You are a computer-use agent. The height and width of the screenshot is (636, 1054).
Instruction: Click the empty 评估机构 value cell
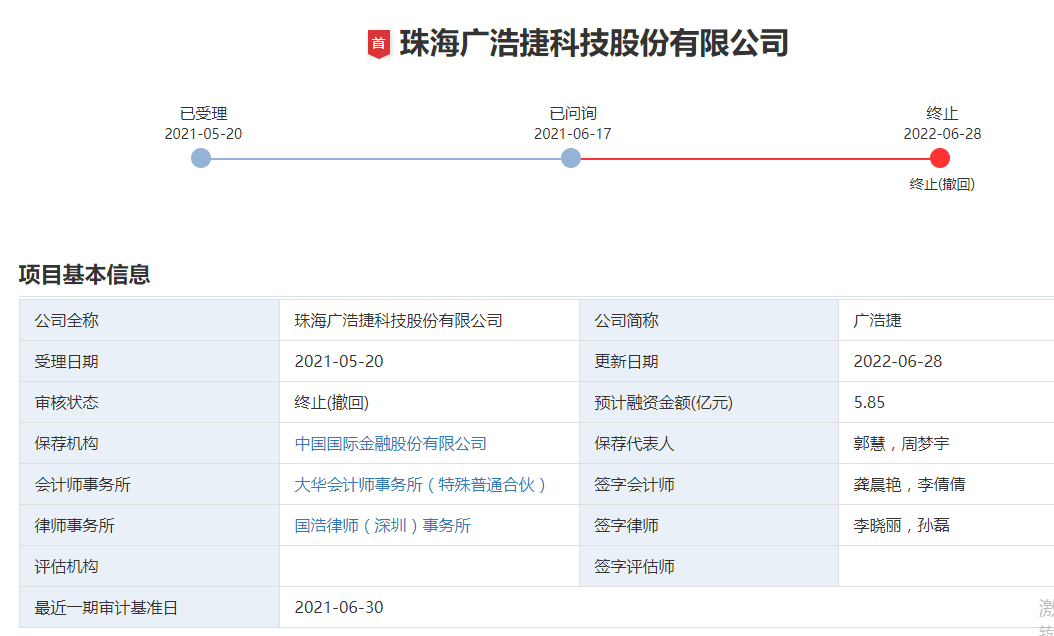[429, 567]
